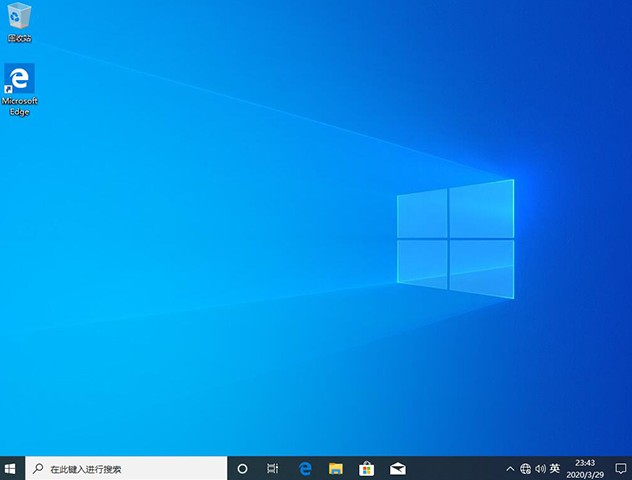Open the clock showing 23:43
Viewport: 632px width, 480px height.
coord(585,469)
